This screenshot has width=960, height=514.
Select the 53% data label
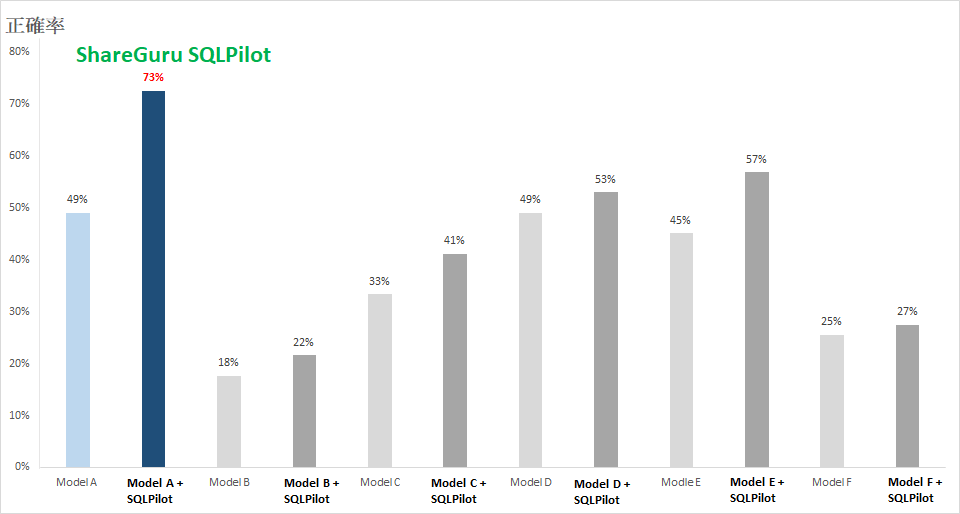click(x=606, y=179)
